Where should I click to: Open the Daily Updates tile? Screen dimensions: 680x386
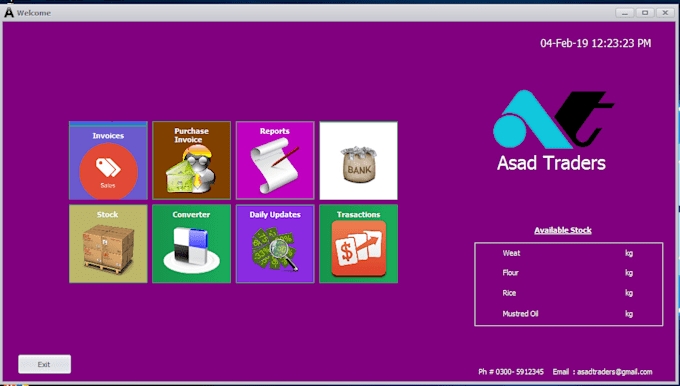(x=275, y=244)
